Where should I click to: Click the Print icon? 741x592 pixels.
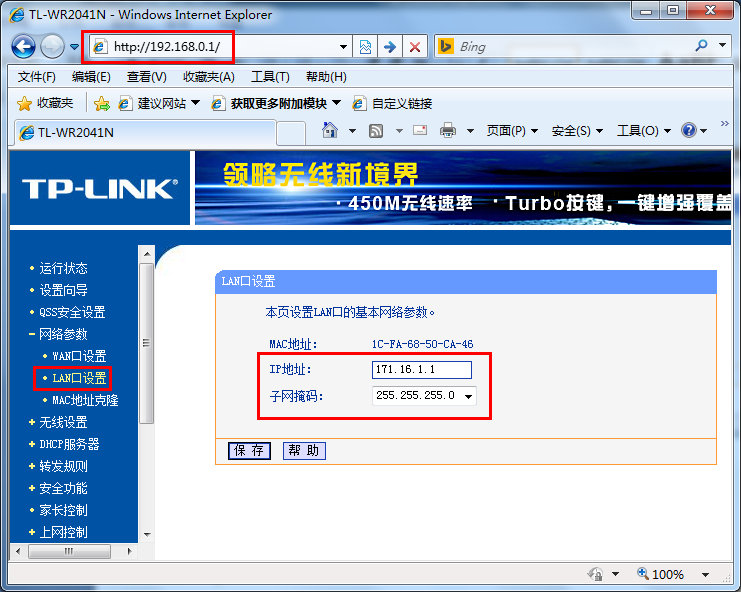(x=448, y=130)
